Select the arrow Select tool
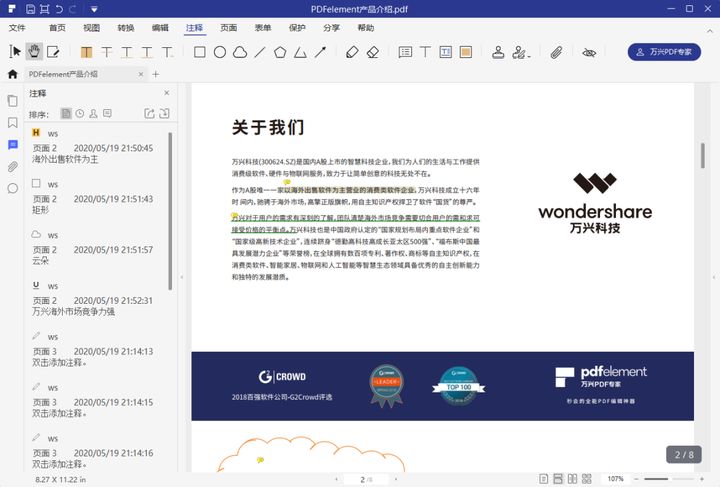Image resolution: width=720 pixels, height=487 pixels. click(15, 51)
